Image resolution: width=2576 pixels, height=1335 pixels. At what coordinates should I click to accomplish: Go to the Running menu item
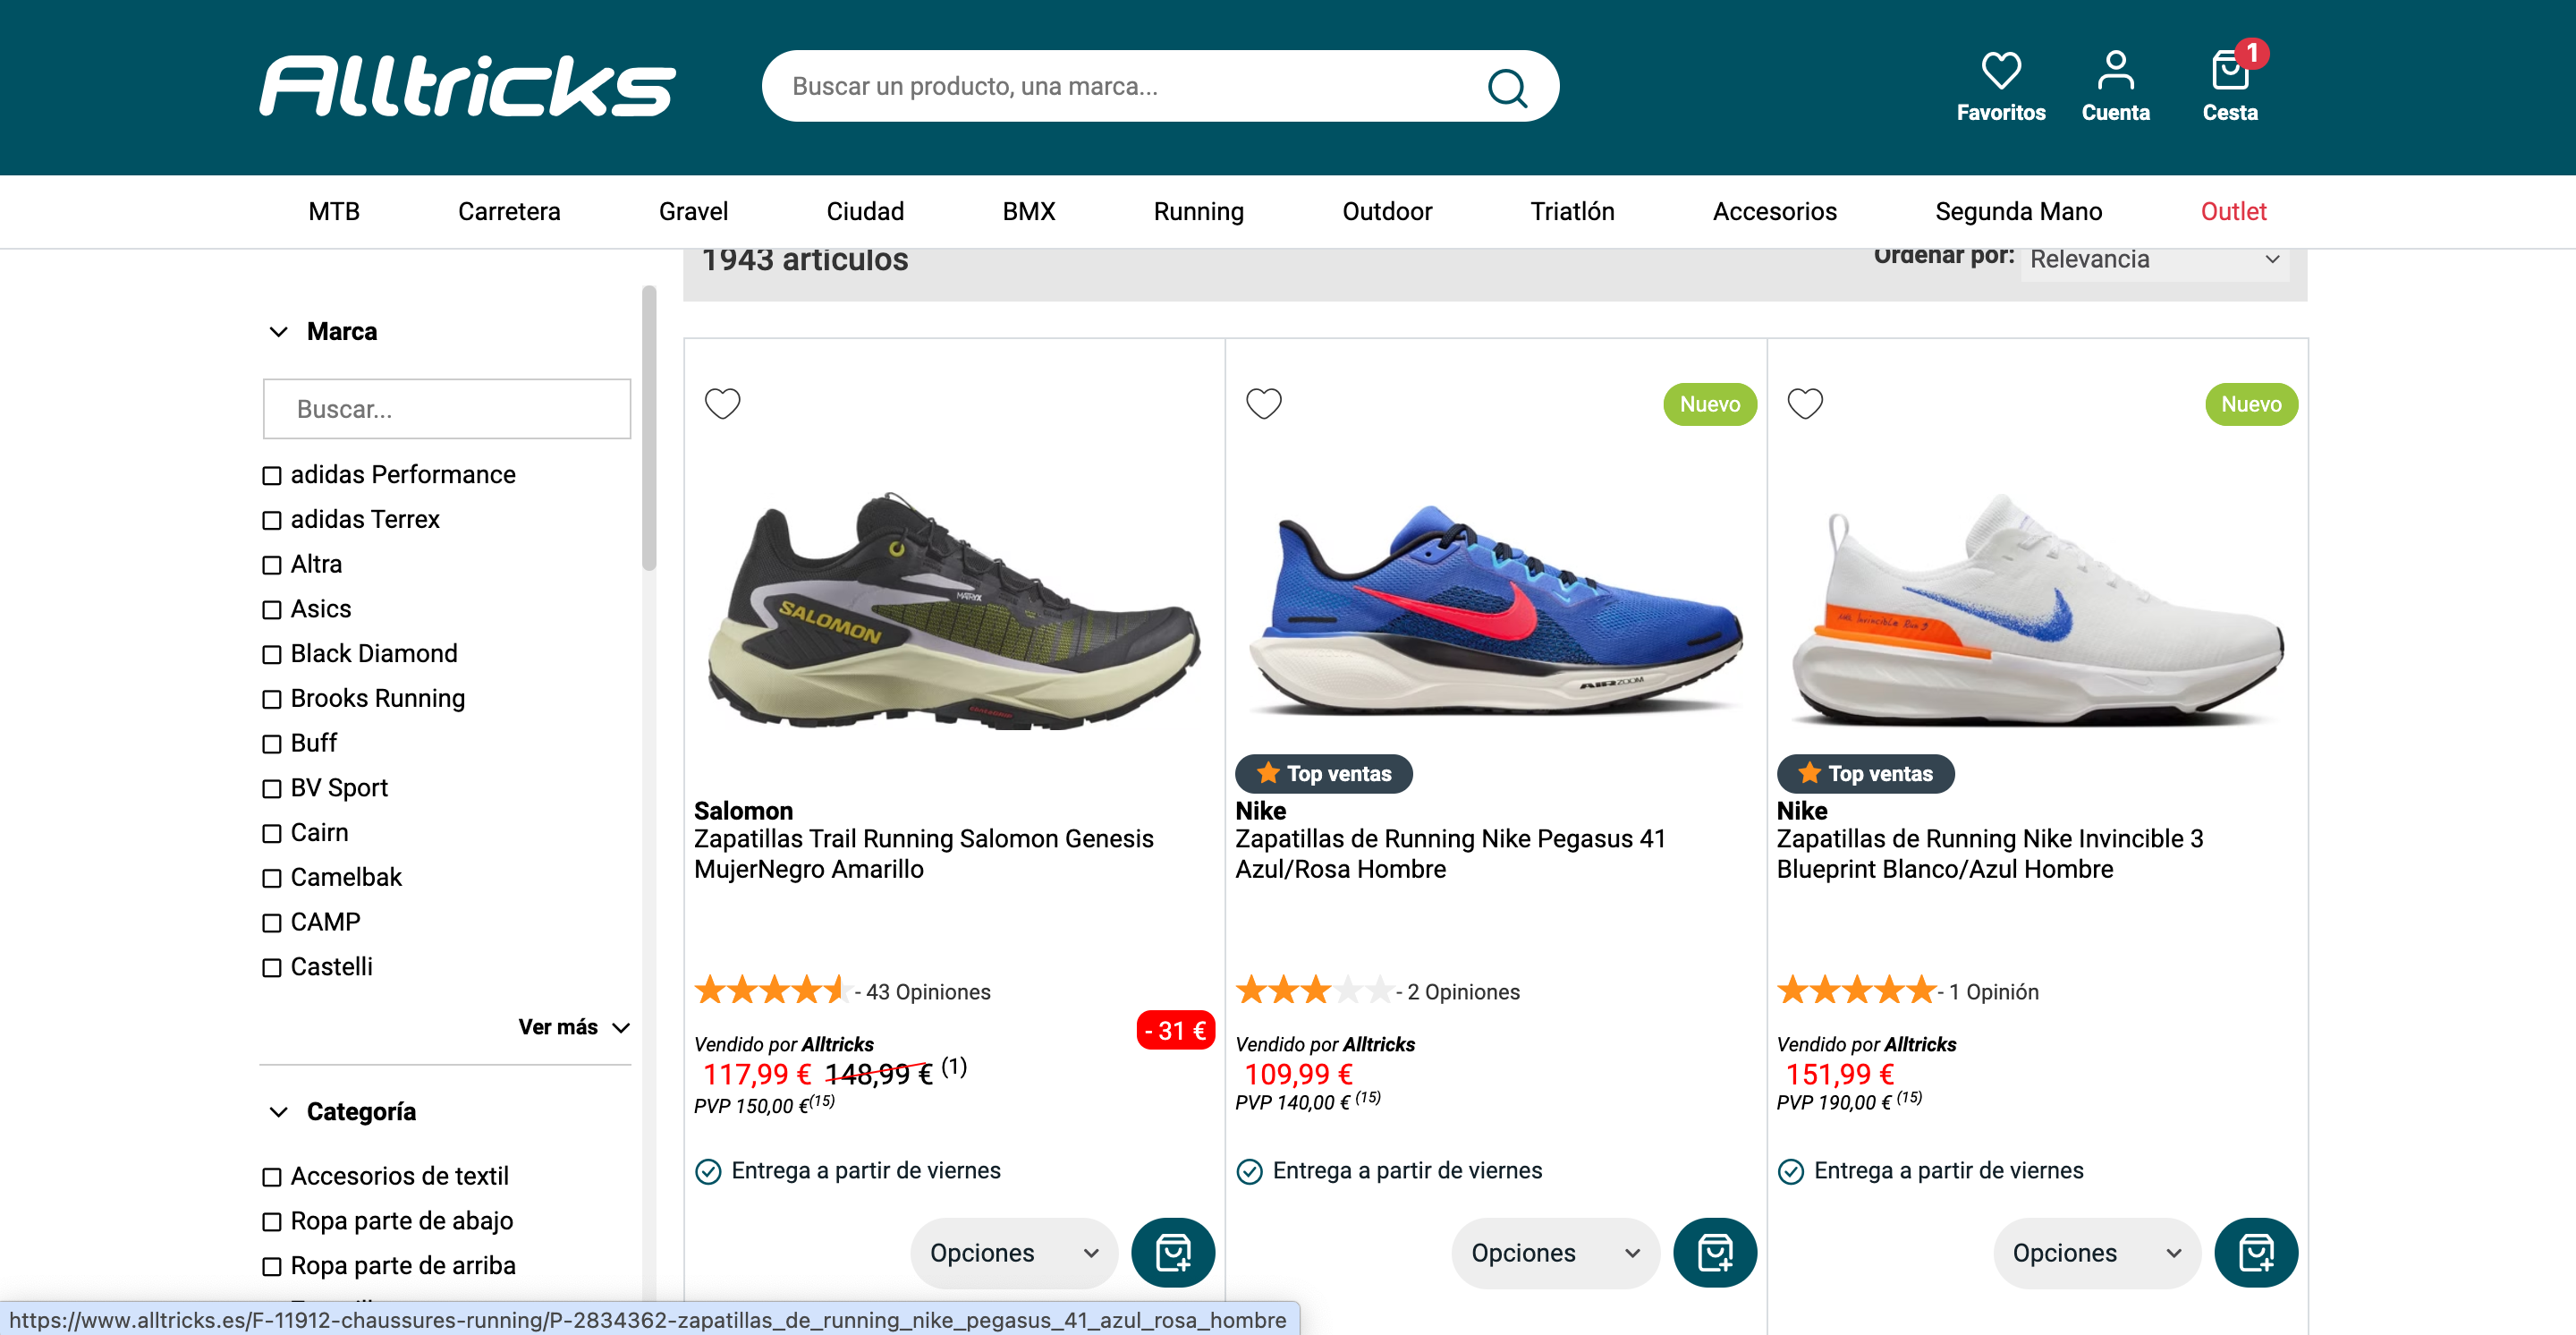click(x=1198, y=211)
